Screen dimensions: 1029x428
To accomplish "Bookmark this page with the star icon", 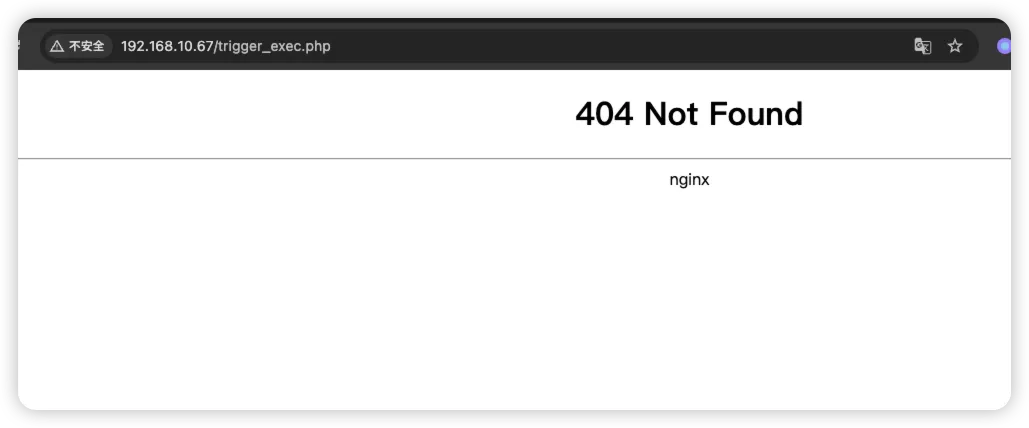I will pos(955,46).
